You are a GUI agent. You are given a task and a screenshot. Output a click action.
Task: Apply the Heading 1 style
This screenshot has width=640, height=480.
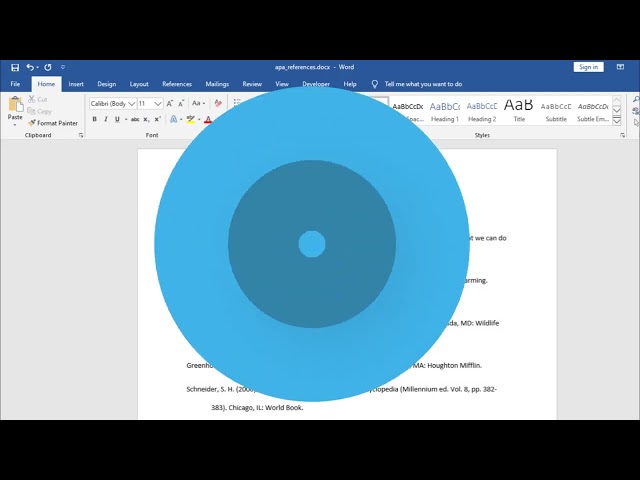[x=445, y=111]
